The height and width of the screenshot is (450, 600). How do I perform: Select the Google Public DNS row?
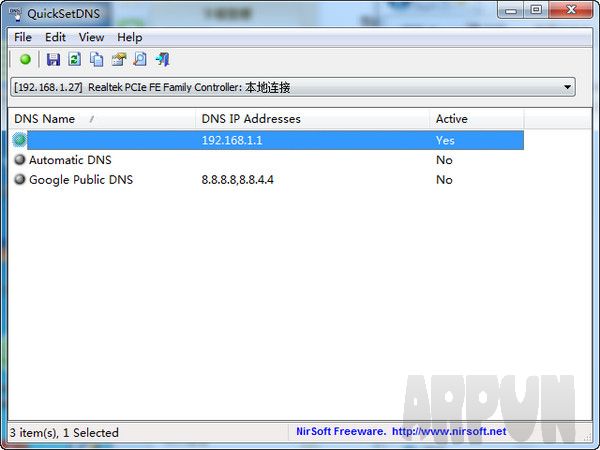tap(268, 179)
